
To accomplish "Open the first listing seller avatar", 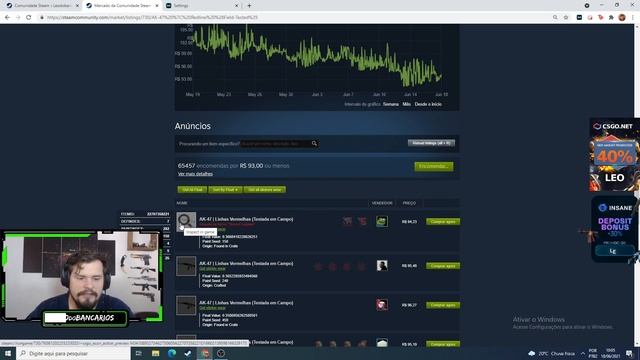I will point(382,221).
